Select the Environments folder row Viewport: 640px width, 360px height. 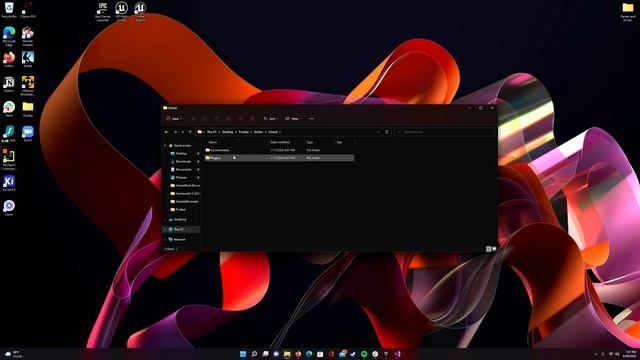[x=280, y=150]
